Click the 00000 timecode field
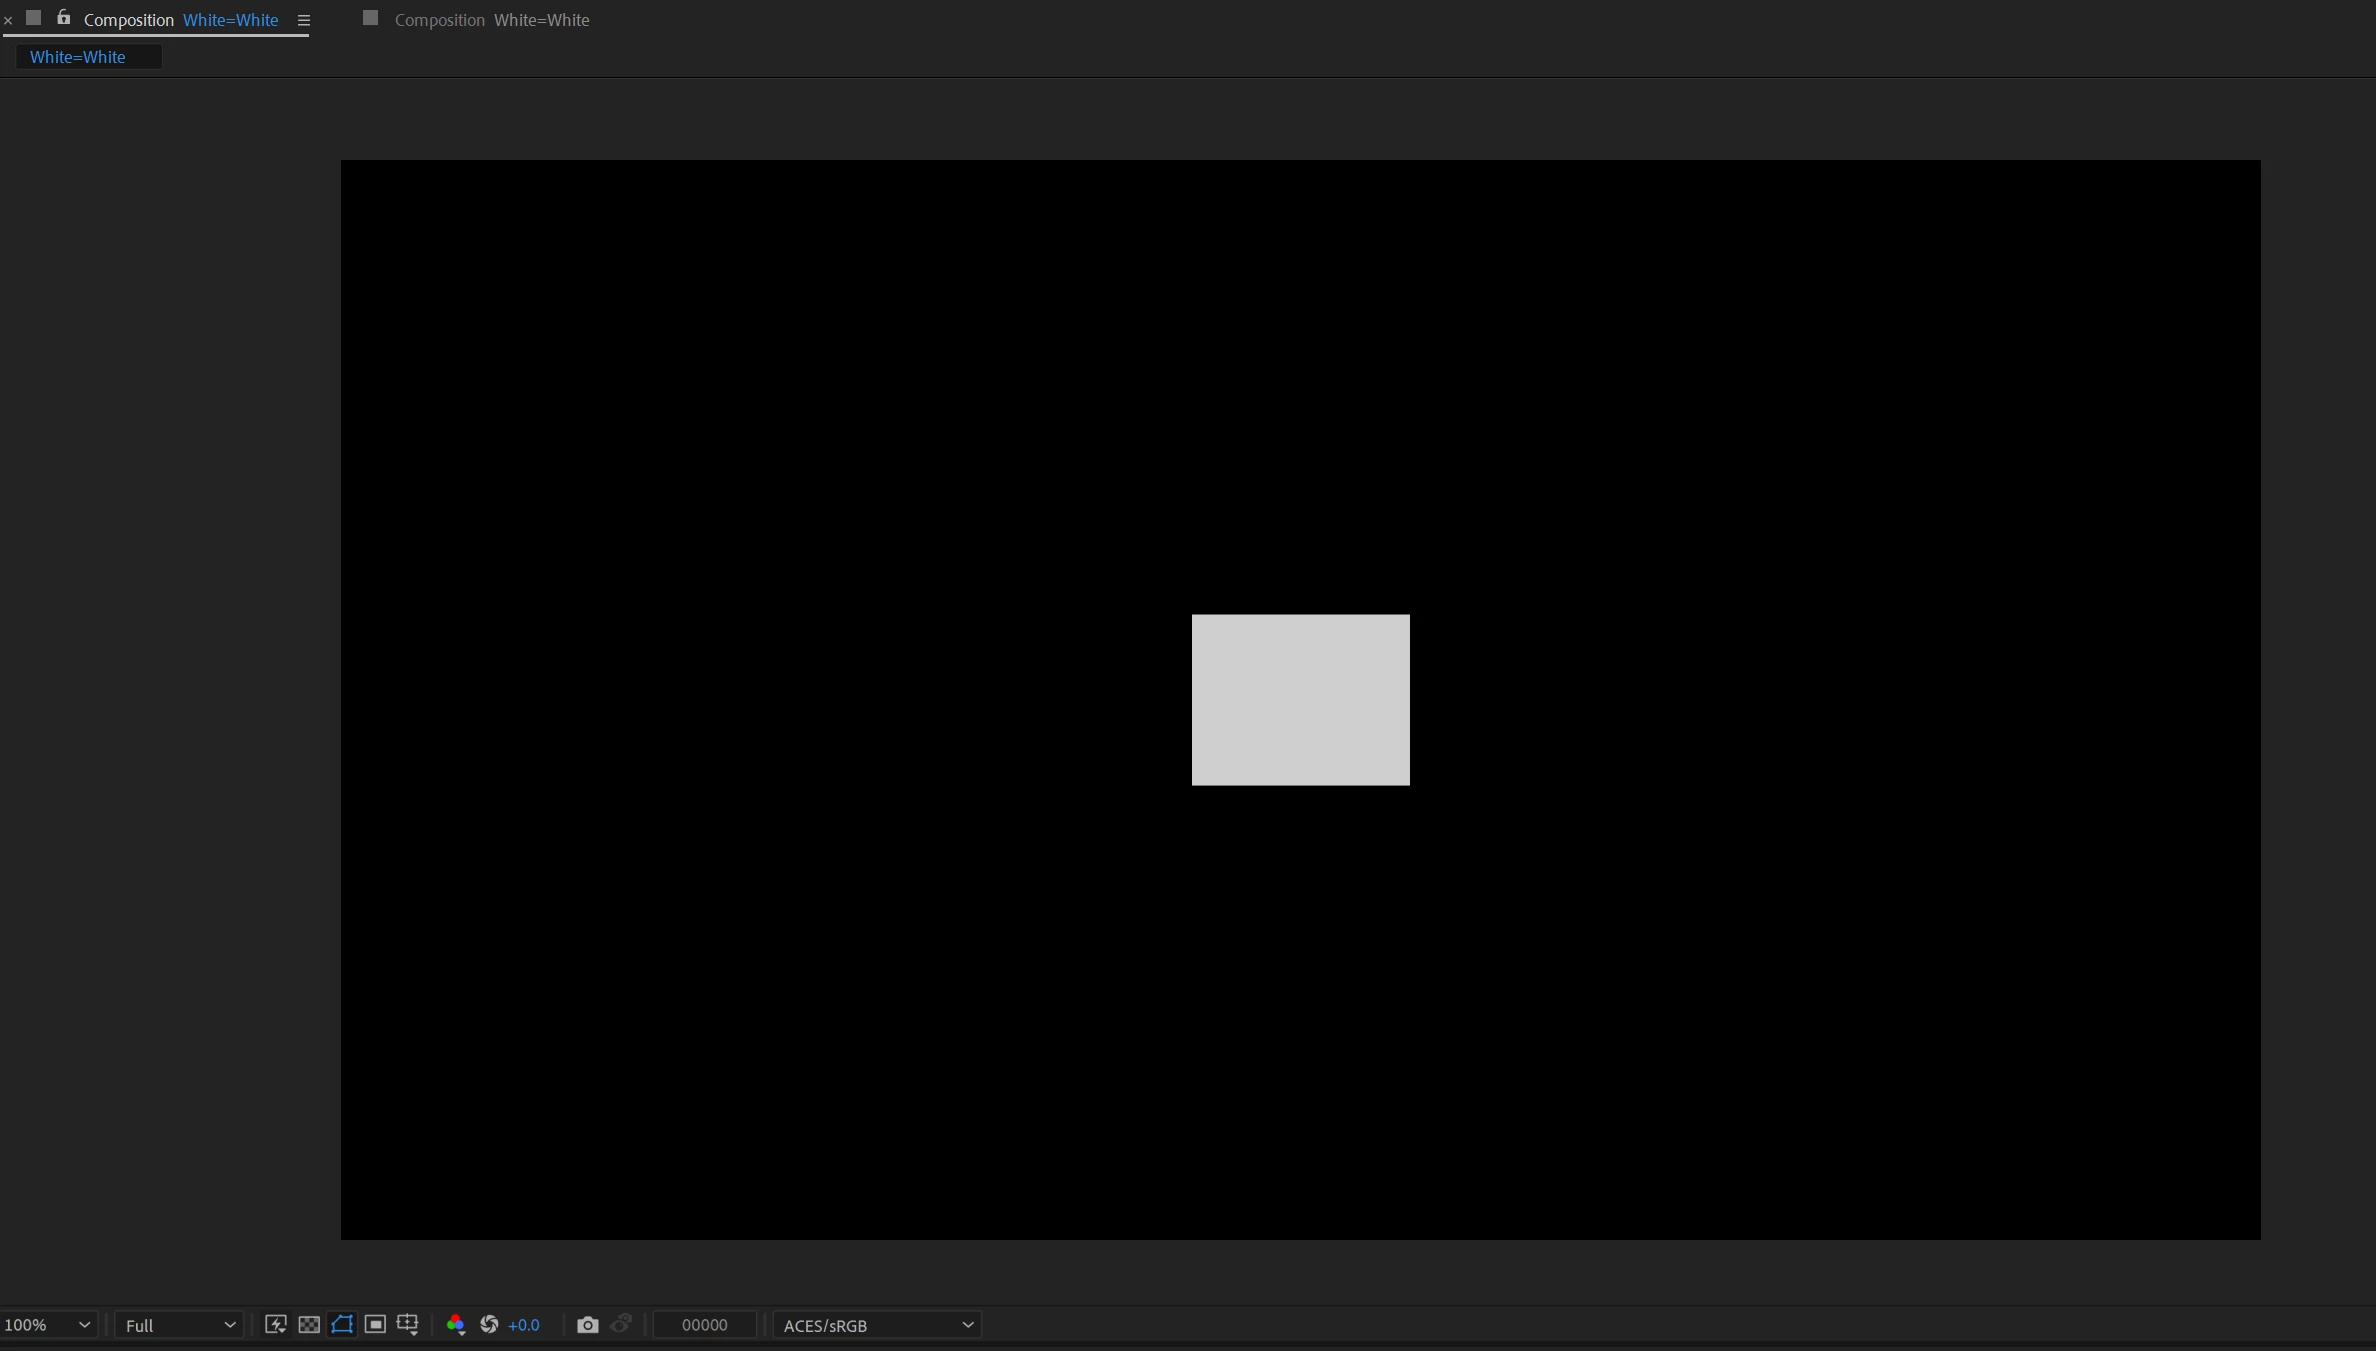Viewport: 2376px width, 1351px height. pyautogui.click(x=704, y=1325)
